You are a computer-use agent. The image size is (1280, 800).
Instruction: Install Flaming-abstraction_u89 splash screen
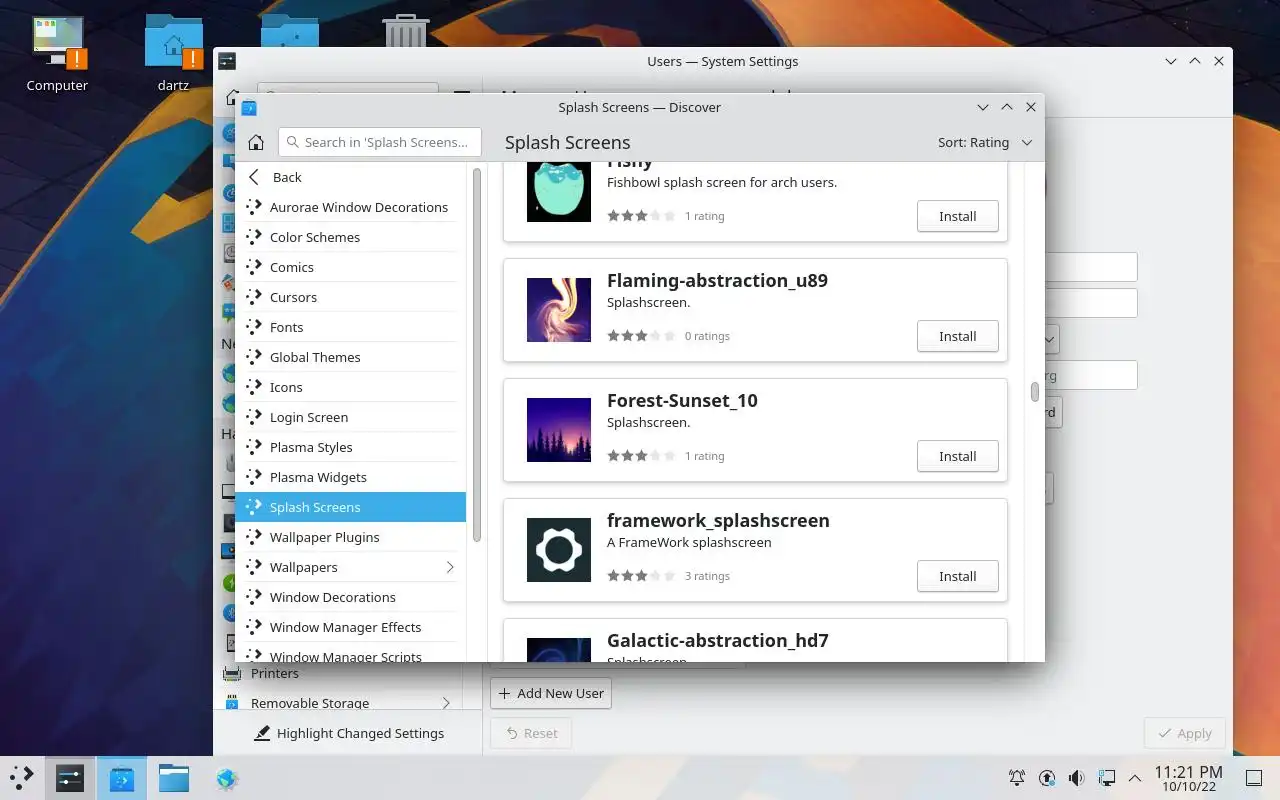coord(957,336)
